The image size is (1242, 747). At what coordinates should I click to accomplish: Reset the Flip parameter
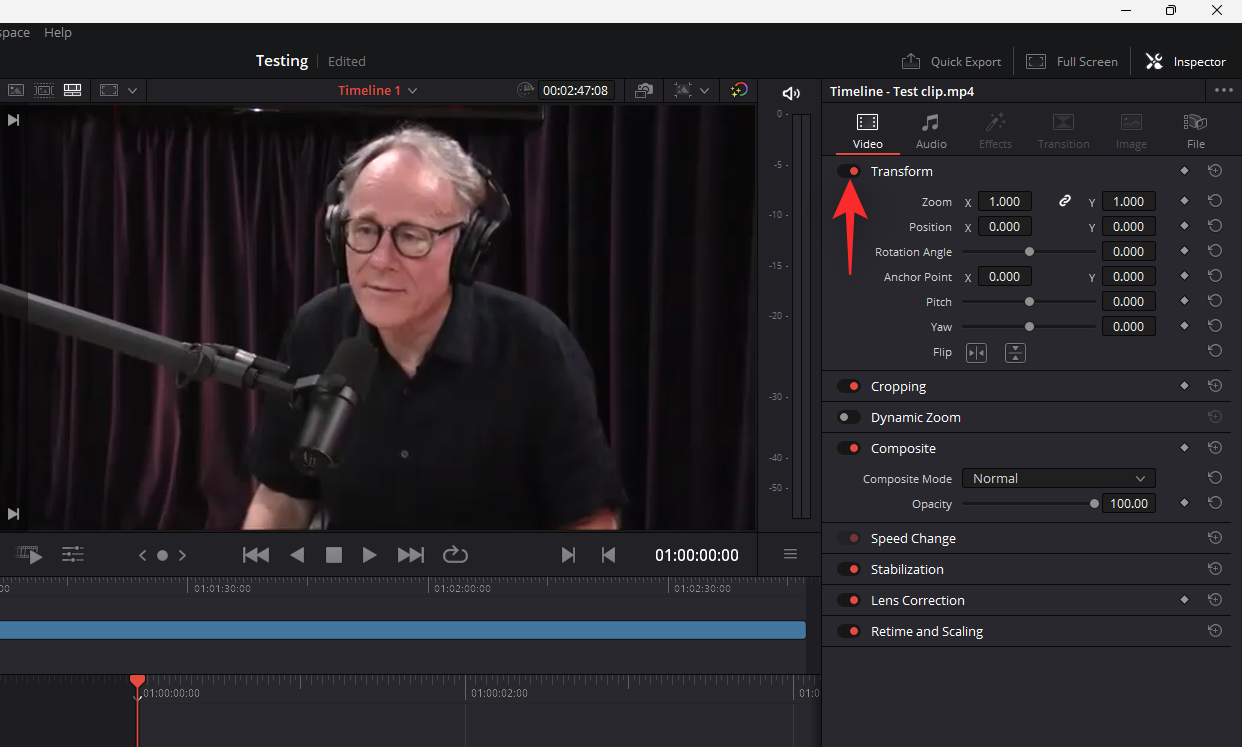click(x=1215, y=350)
